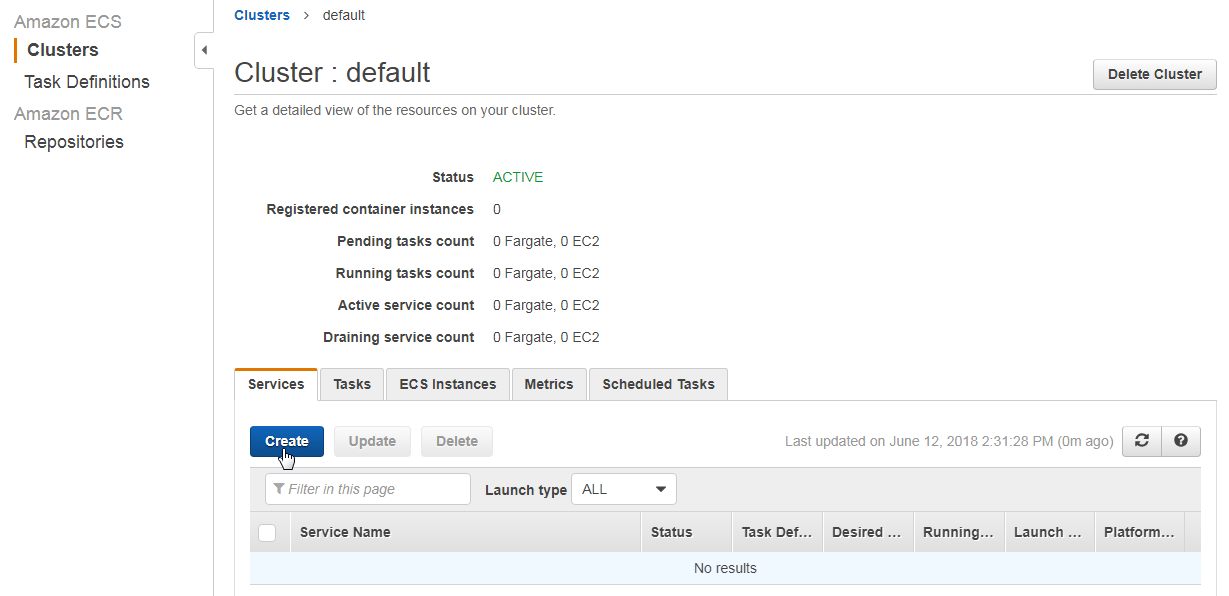Viewport: 1229px width, 596px height.
Task: Click the blue Create button
Action: point(287,441)
